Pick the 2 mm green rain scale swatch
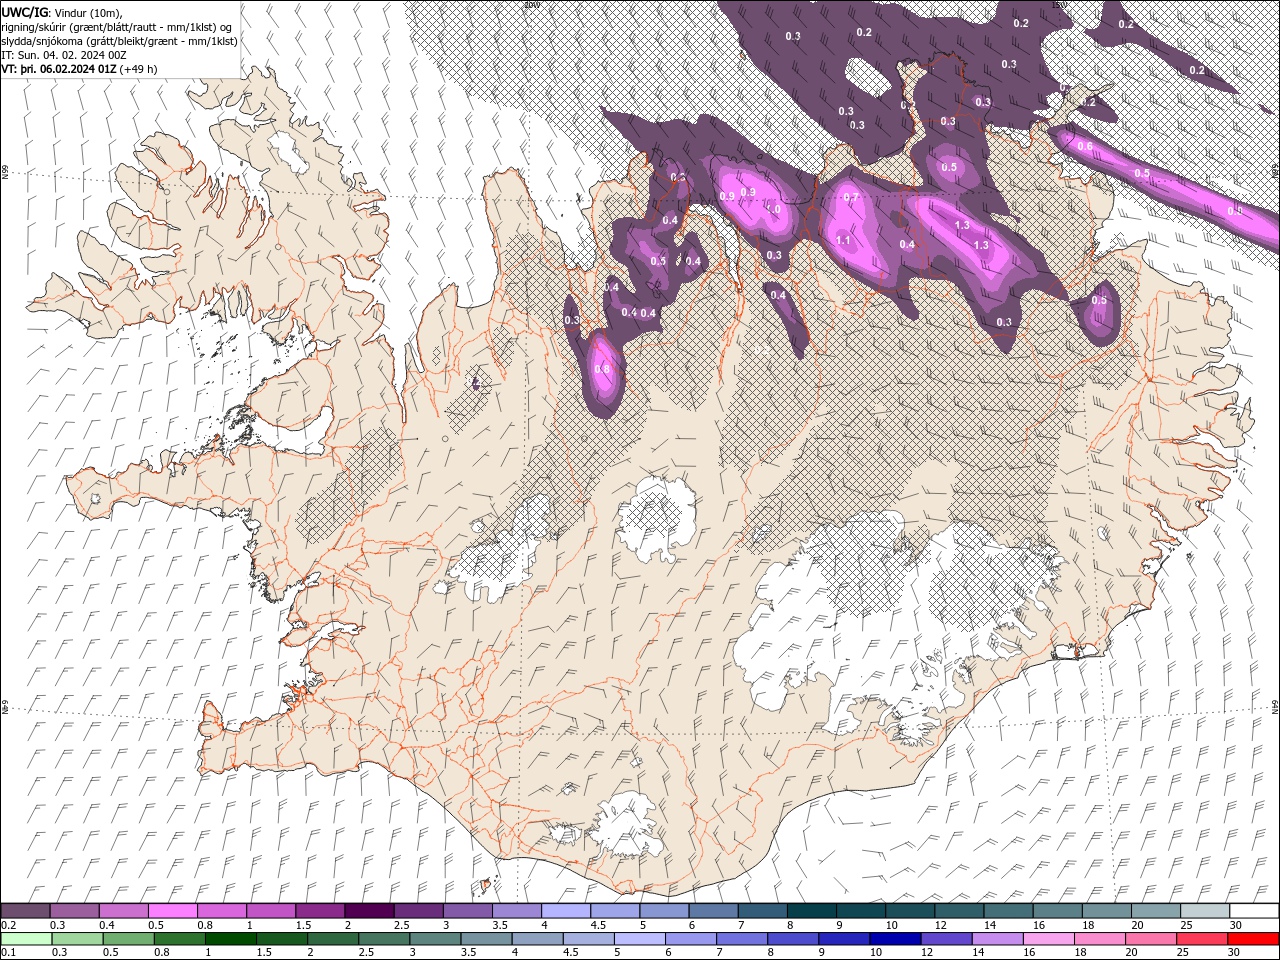 pyautogui.click(x=332, y=938)
